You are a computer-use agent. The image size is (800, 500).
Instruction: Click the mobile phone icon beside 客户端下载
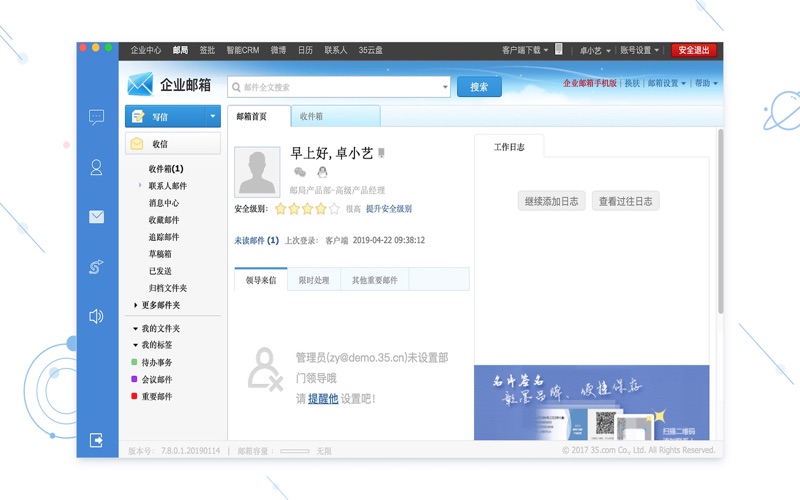pos(559,49)
